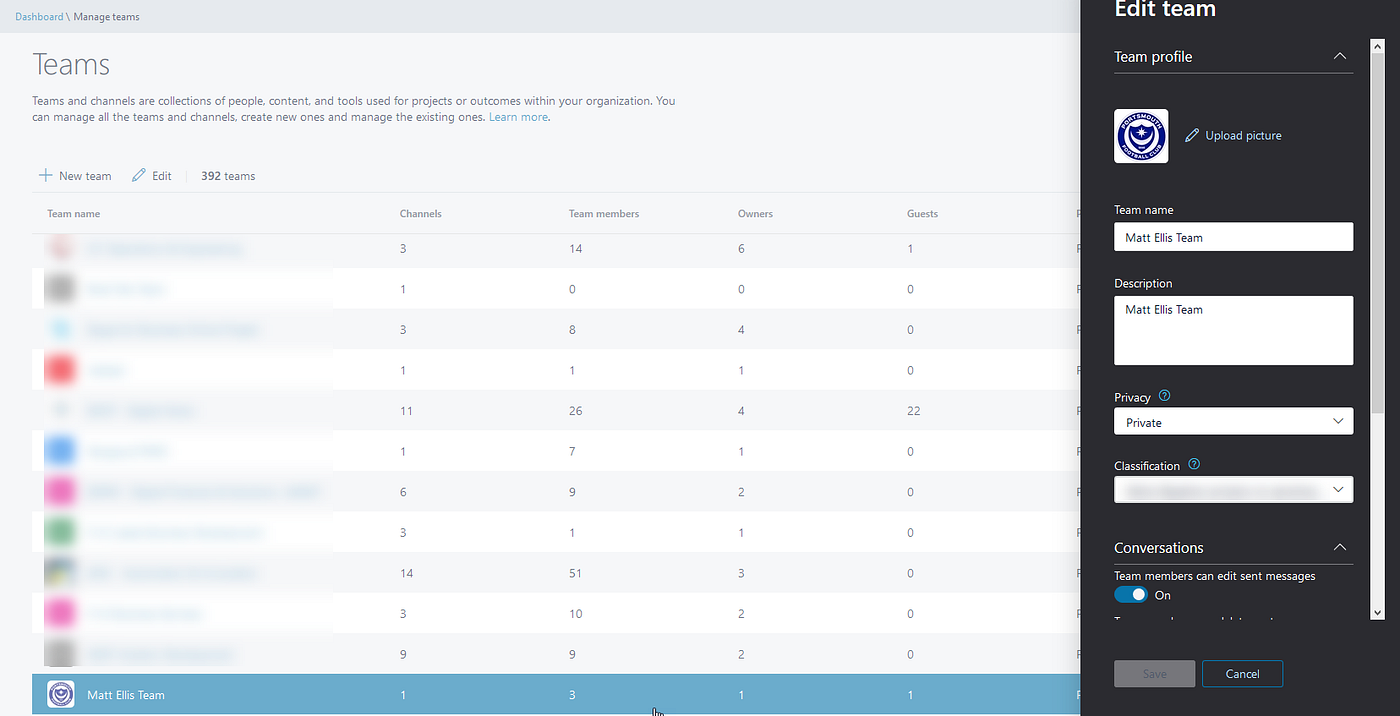Click the channels cell showing 11

pyautogui.click(x=406, y=411)
